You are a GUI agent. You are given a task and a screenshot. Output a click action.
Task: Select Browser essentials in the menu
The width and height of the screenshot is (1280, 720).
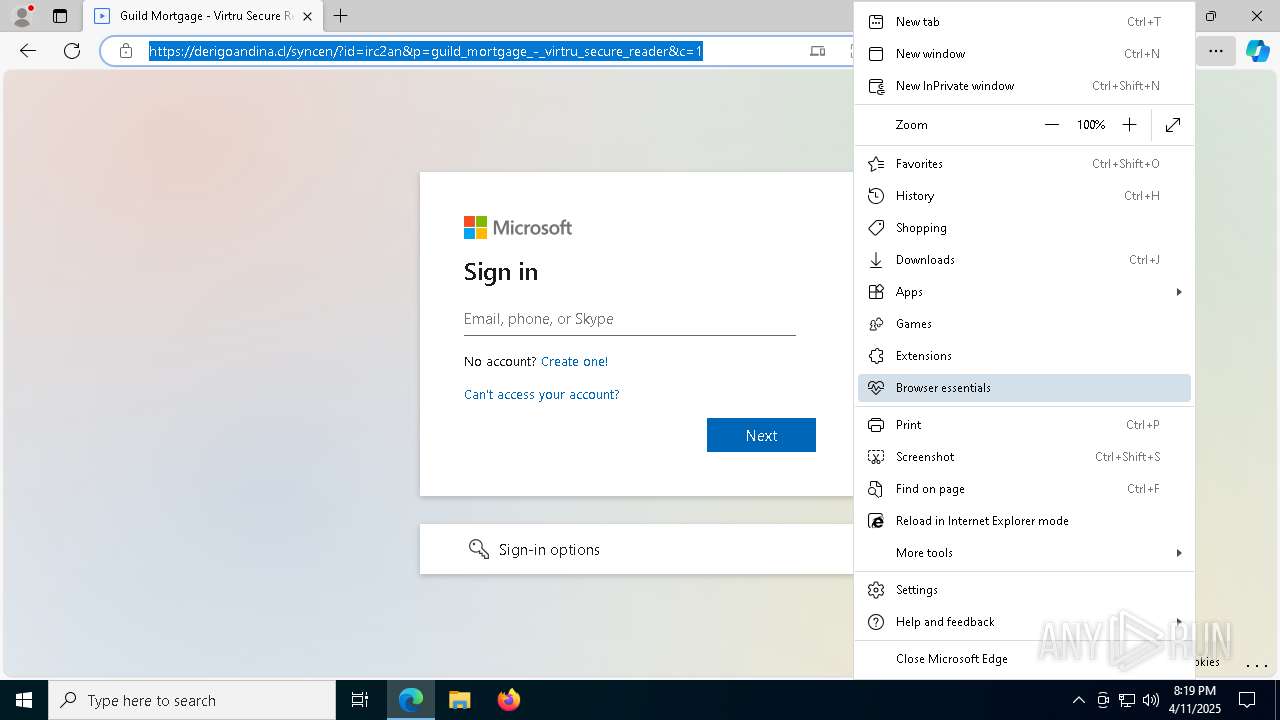(x=1024, y=388)
